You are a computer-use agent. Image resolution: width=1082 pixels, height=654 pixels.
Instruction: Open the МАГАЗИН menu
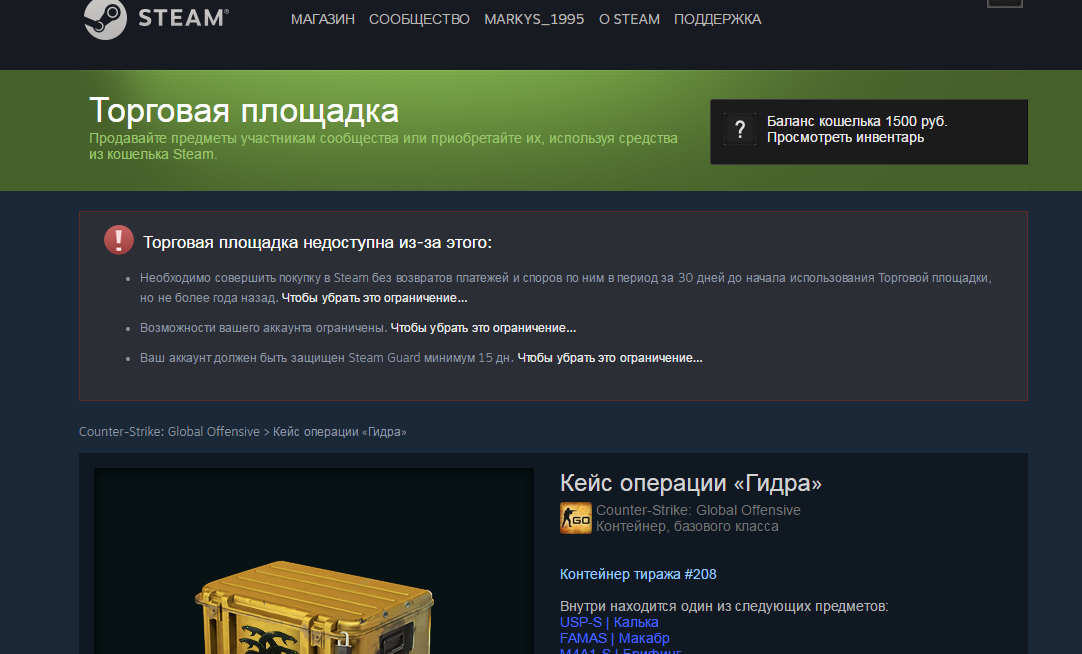tap(323, 19)
